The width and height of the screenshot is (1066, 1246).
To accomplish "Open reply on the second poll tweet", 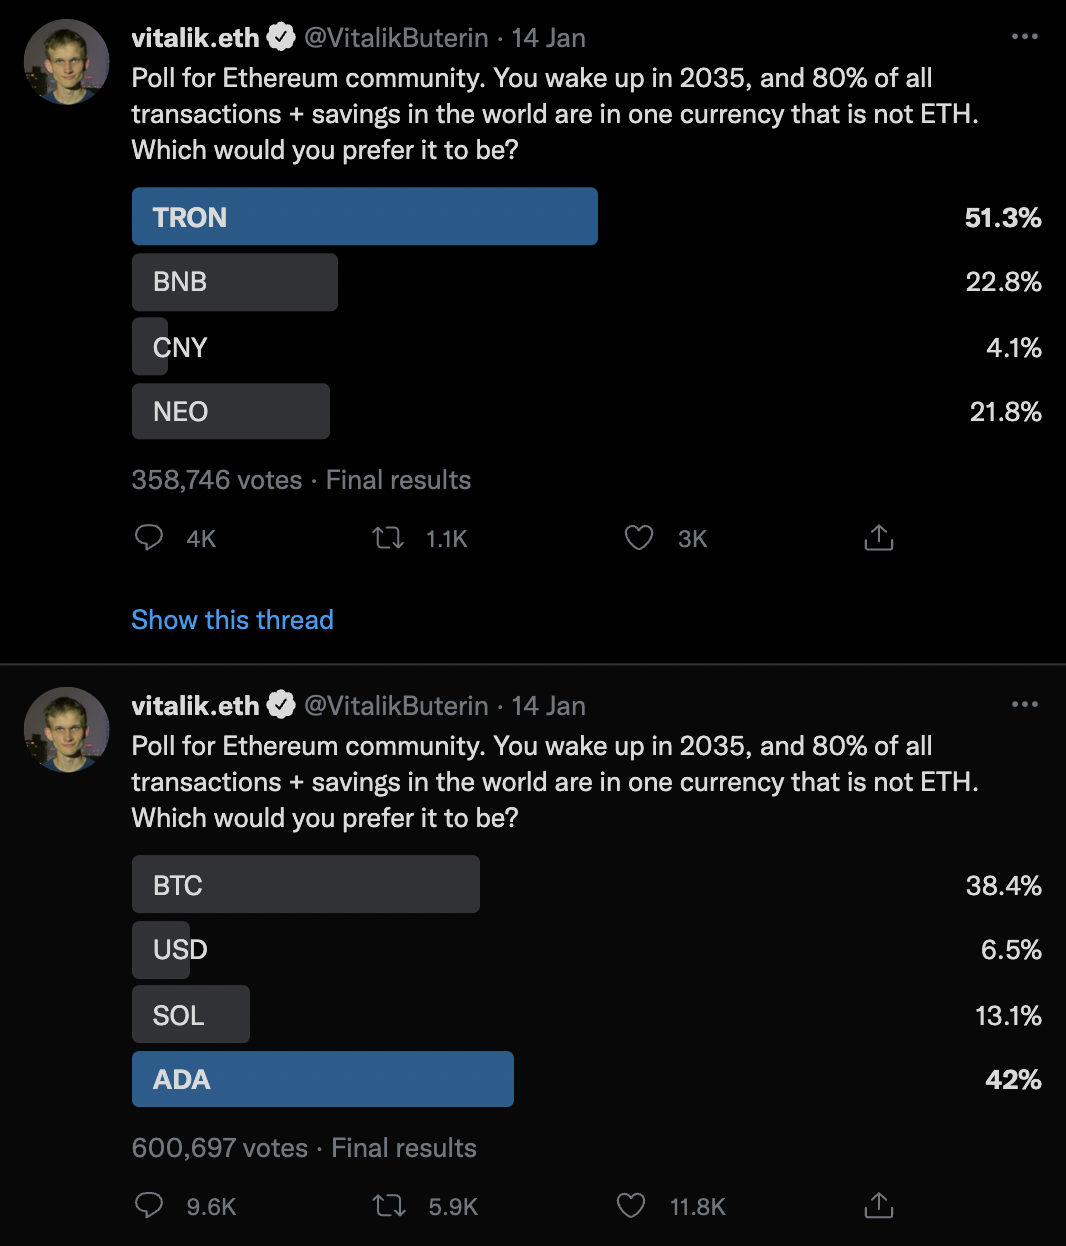I will tap(149, 1206).
